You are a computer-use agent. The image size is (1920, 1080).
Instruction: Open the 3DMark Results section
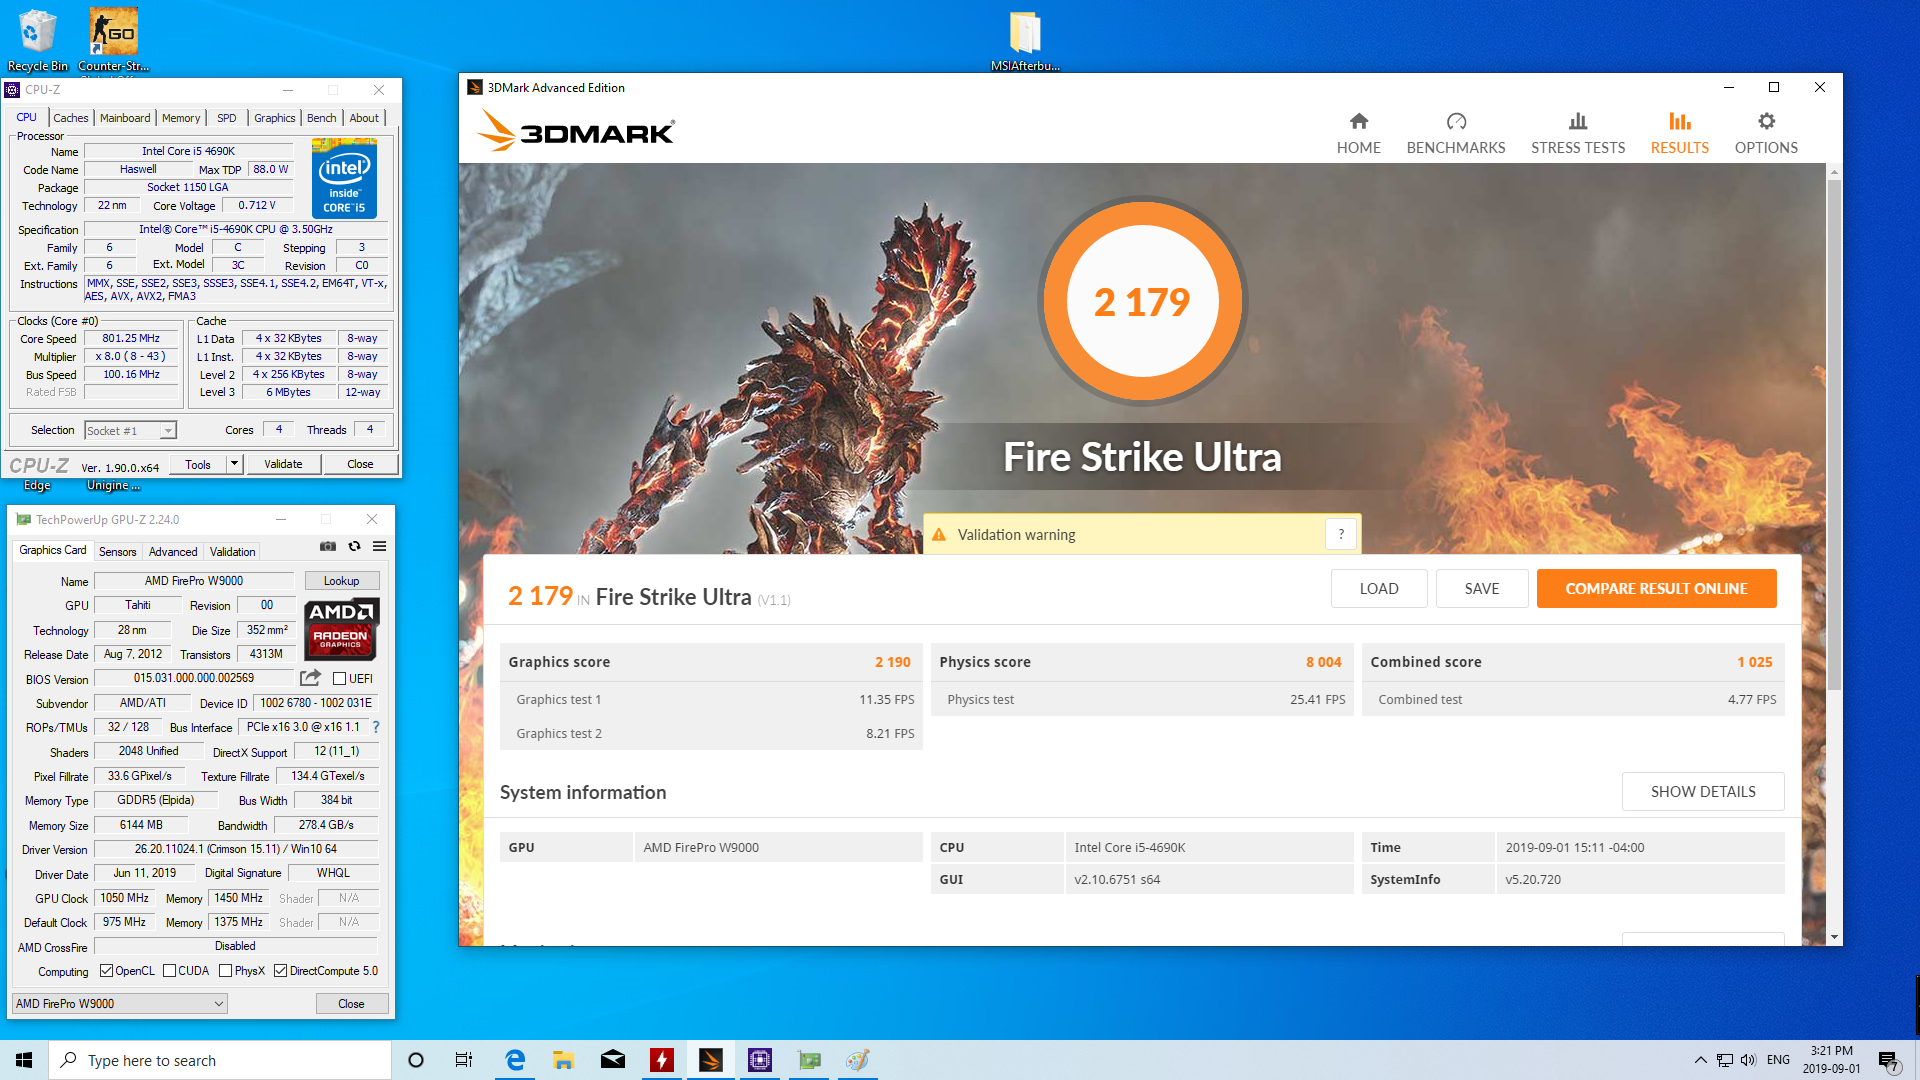coord(1679,133)
